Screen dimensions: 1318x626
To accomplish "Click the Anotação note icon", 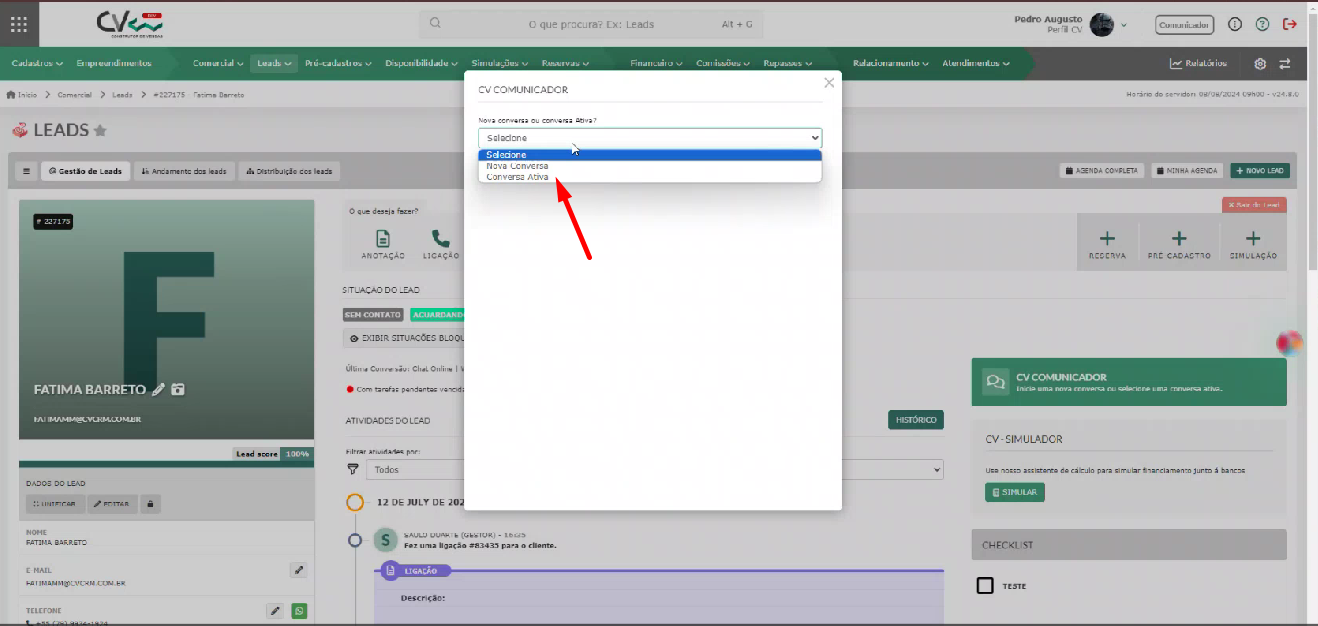I will point(383,239).
